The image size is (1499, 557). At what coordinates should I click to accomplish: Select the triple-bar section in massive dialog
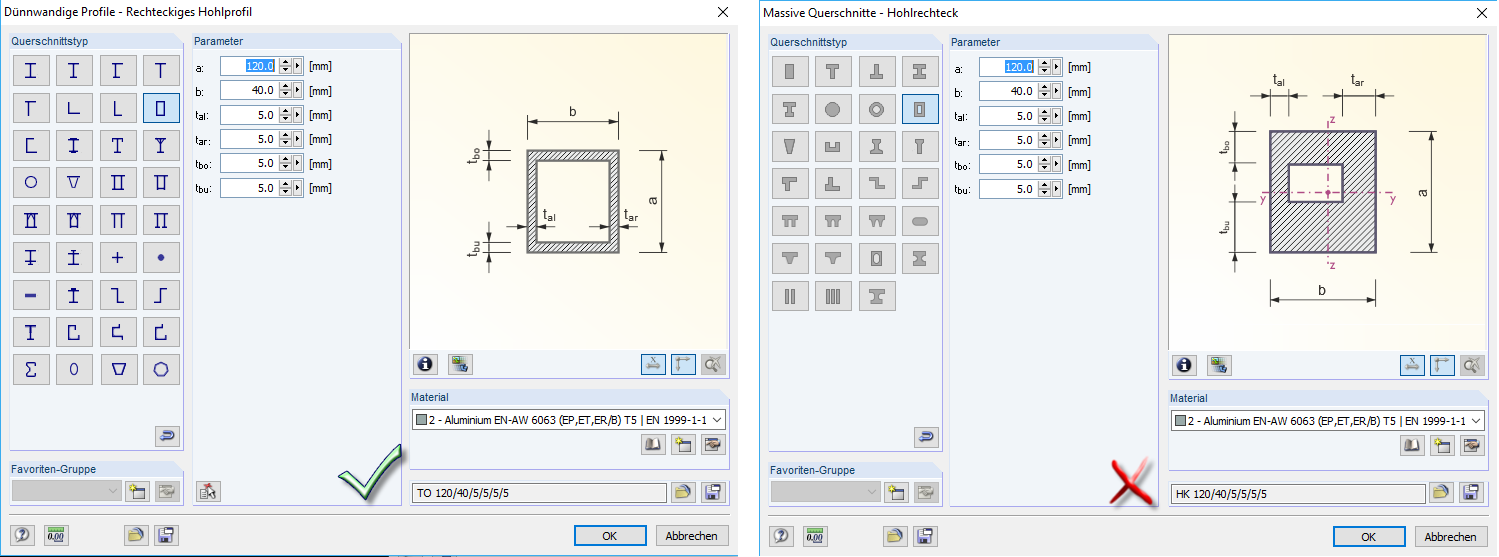click(x=833, y=296)
